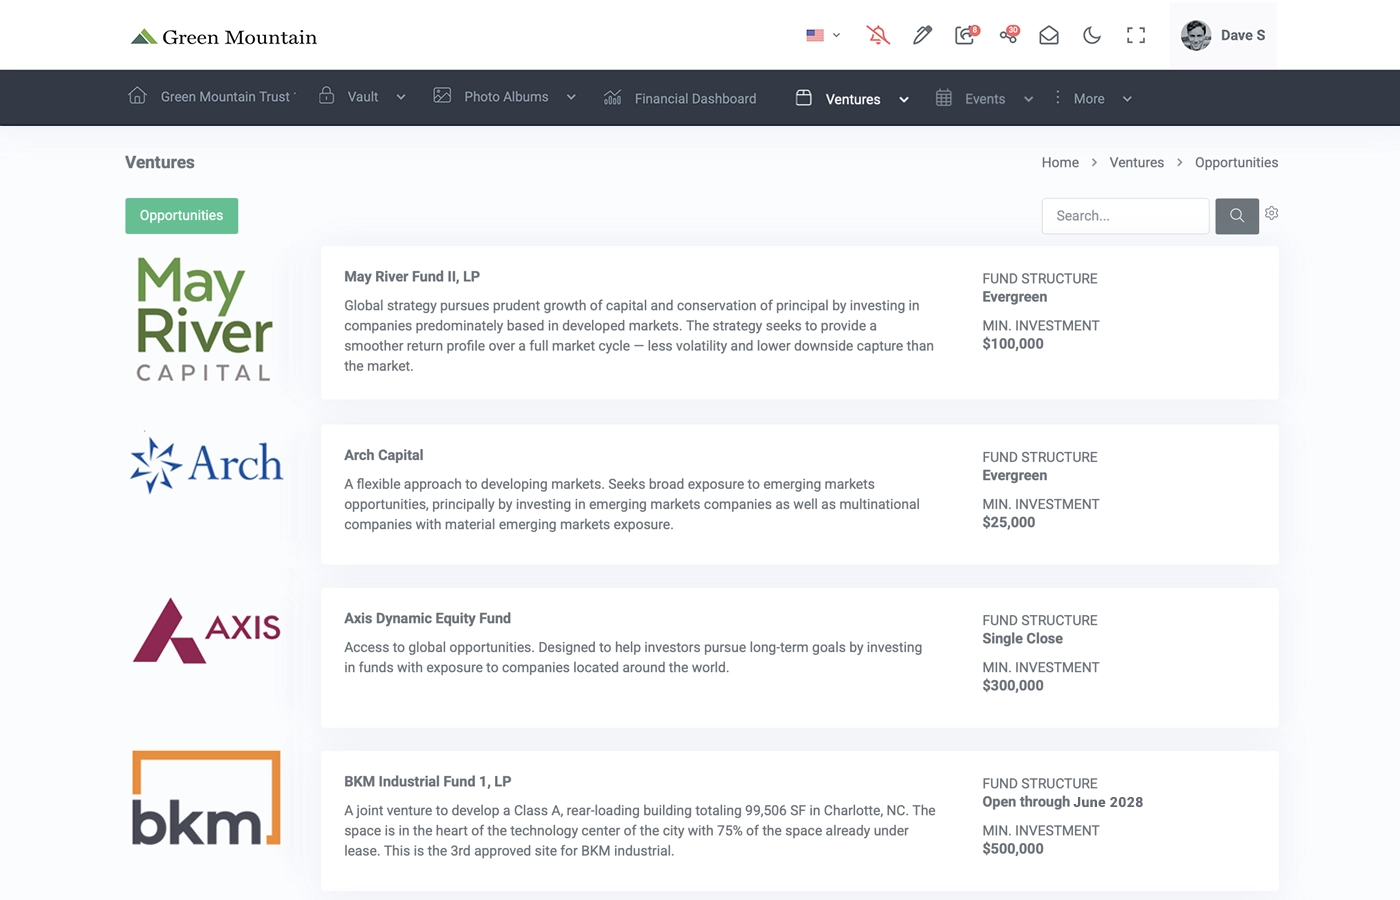
Task: Open Green Mountain Trust nav item
Action: coord(226,97)
